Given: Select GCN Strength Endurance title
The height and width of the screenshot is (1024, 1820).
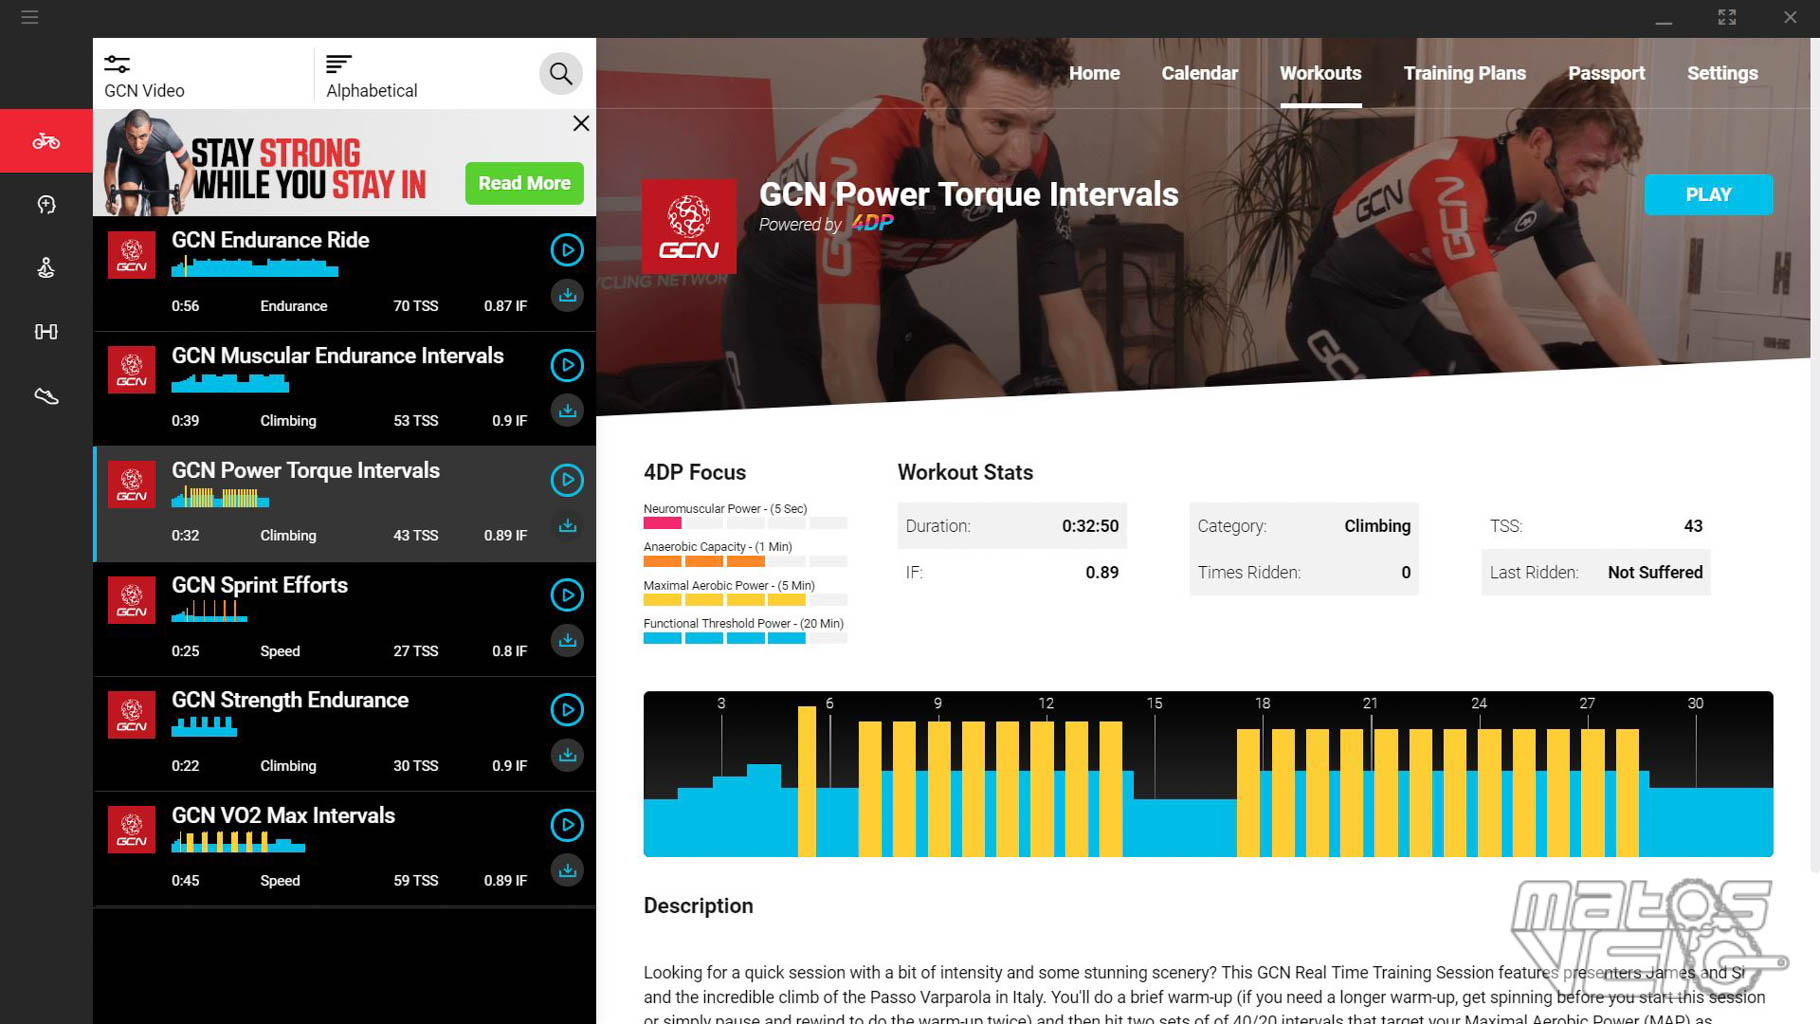Looking at the screenshot, I should pos(290,700).
